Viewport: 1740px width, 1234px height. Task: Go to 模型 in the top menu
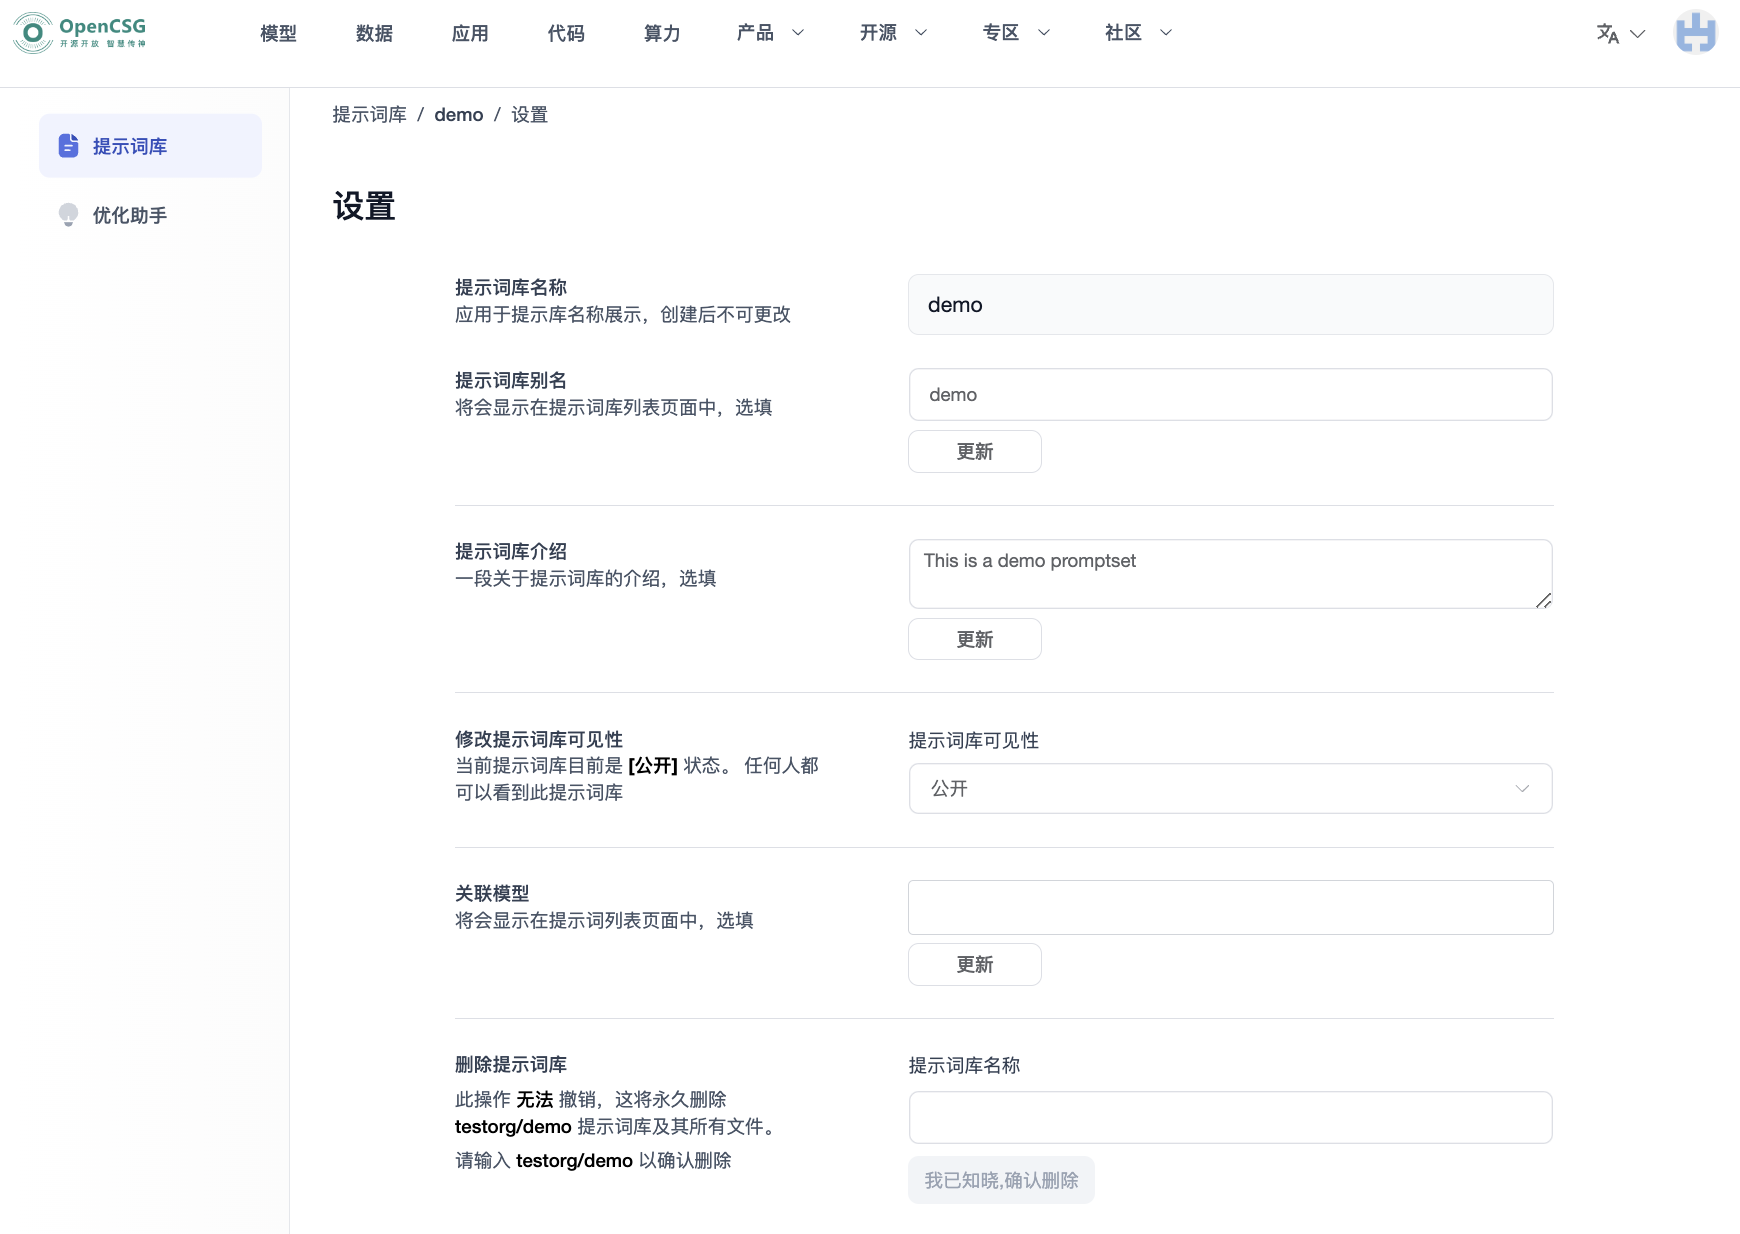click(278, 33)
